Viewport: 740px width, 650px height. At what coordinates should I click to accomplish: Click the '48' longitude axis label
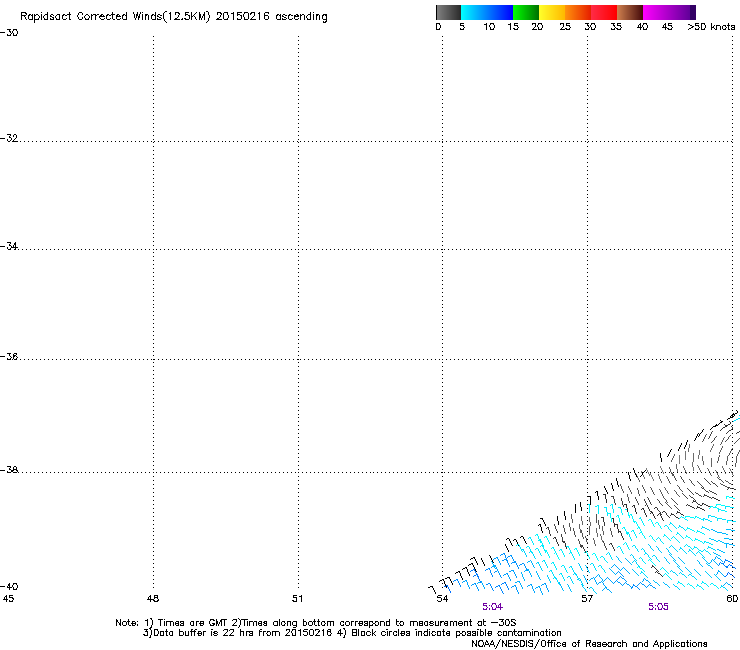click(152, 599)
